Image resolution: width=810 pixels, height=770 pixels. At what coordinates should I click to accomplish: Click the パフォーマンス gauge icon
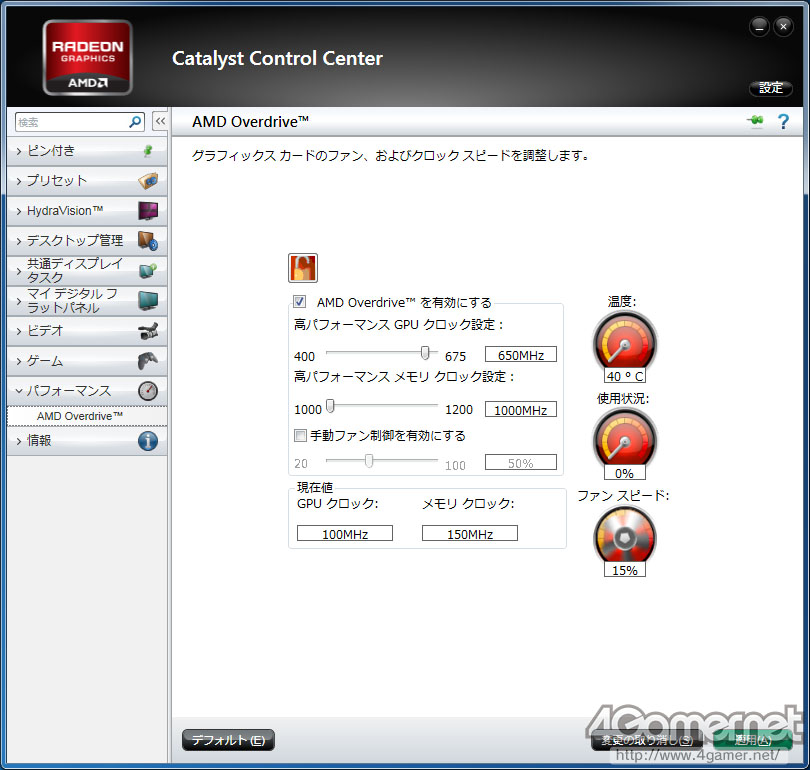pyautogui.click(x=148, y=391)
